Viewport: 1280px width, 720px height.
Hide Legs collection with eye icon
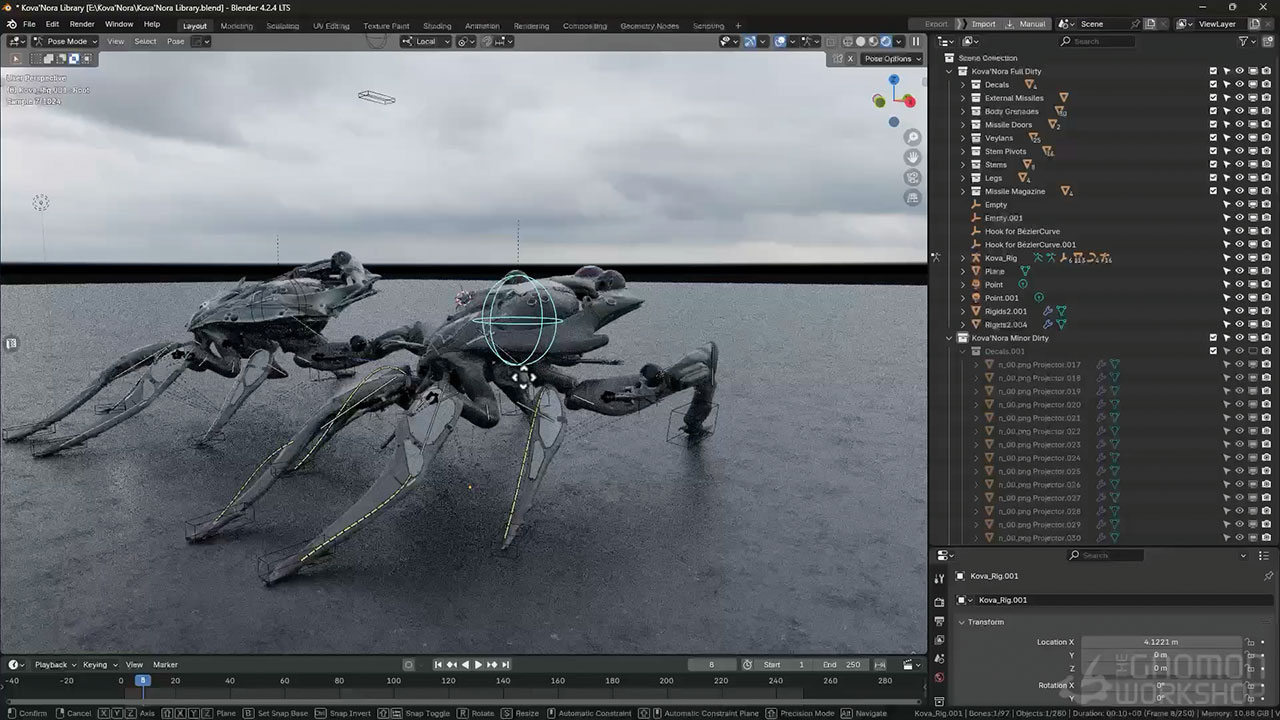tap(1239, 178)
